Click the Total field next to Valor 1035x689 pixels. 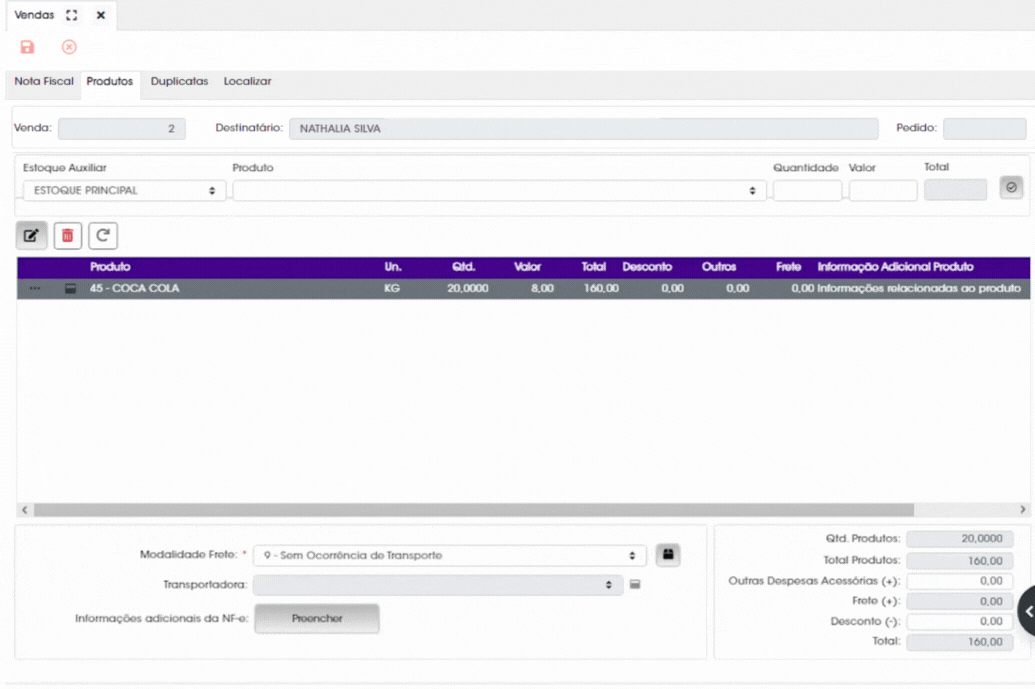(955, 190)
